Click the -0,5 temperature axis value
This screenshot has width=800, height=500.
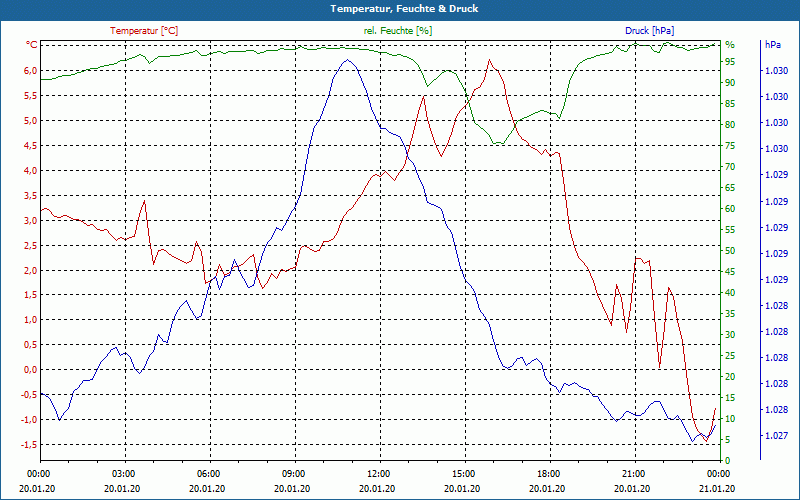(30, 395)
